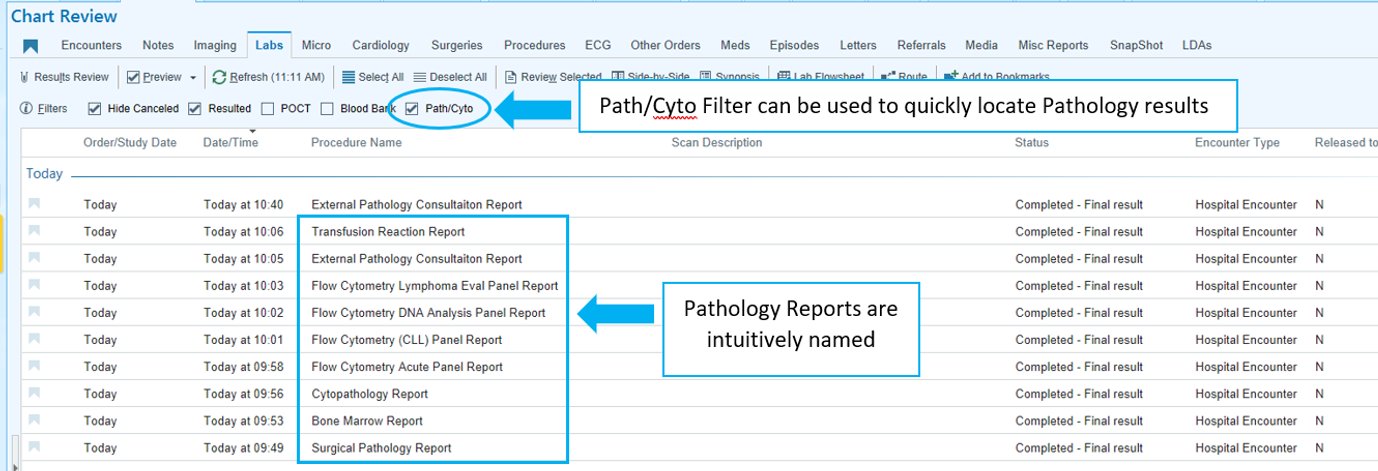Switch to the Imaging tab
The image size is (1378, 471).
click(215, 45)
